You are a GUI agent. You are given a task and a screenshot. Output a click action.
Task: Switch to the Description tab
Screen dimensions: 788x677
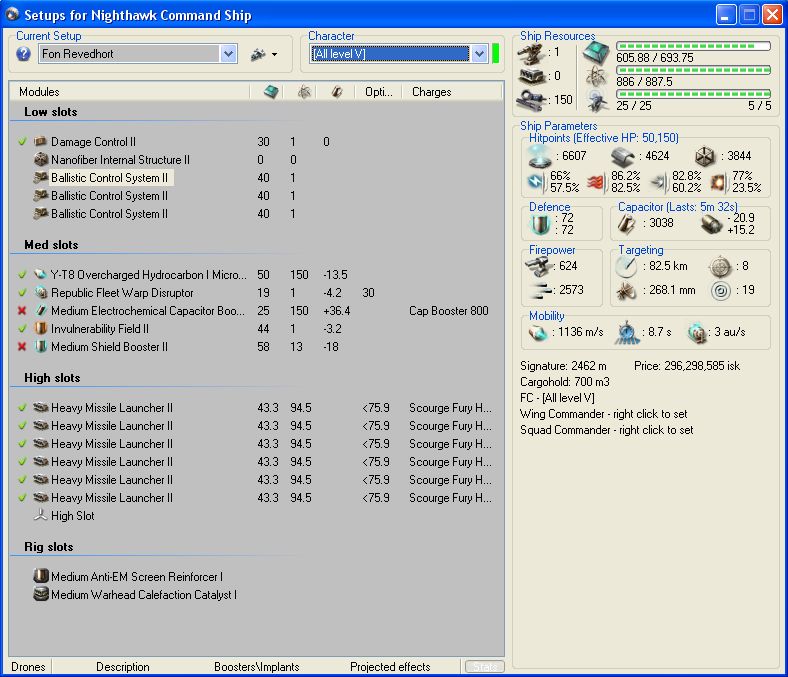(x=123, y=666)
